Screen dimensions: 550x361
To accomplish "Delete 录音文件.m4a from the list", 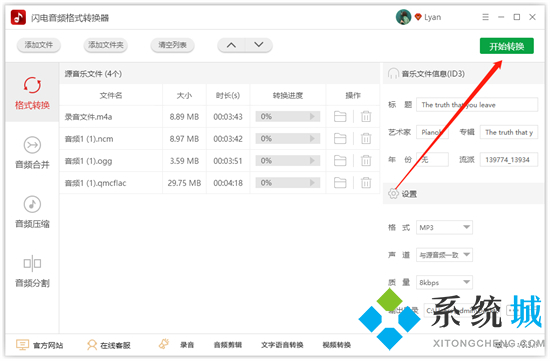I will (x=366, y=116).
